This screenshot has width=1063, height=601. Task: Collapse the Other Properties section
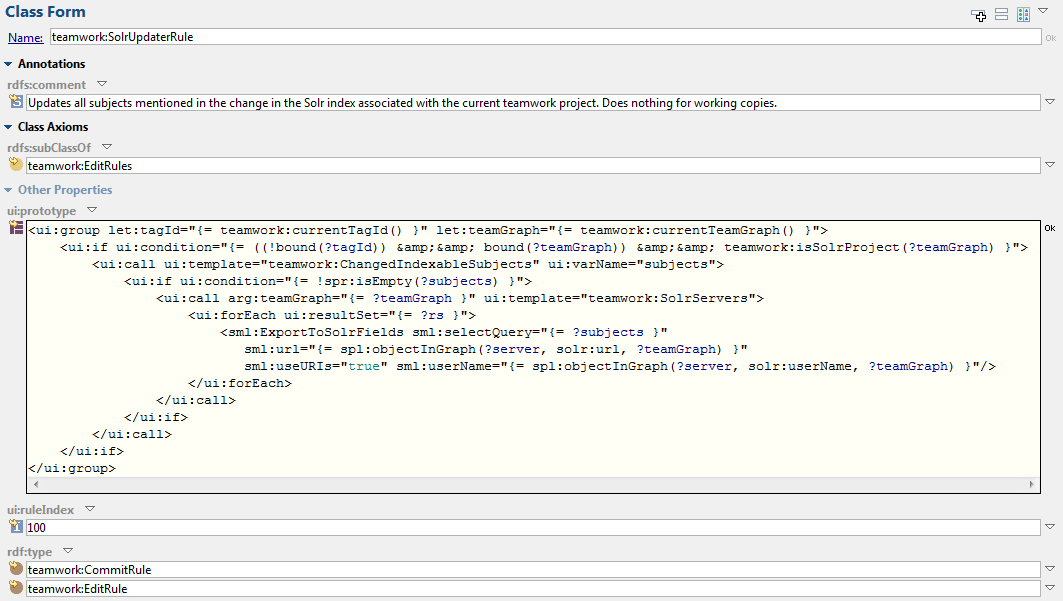8,190
